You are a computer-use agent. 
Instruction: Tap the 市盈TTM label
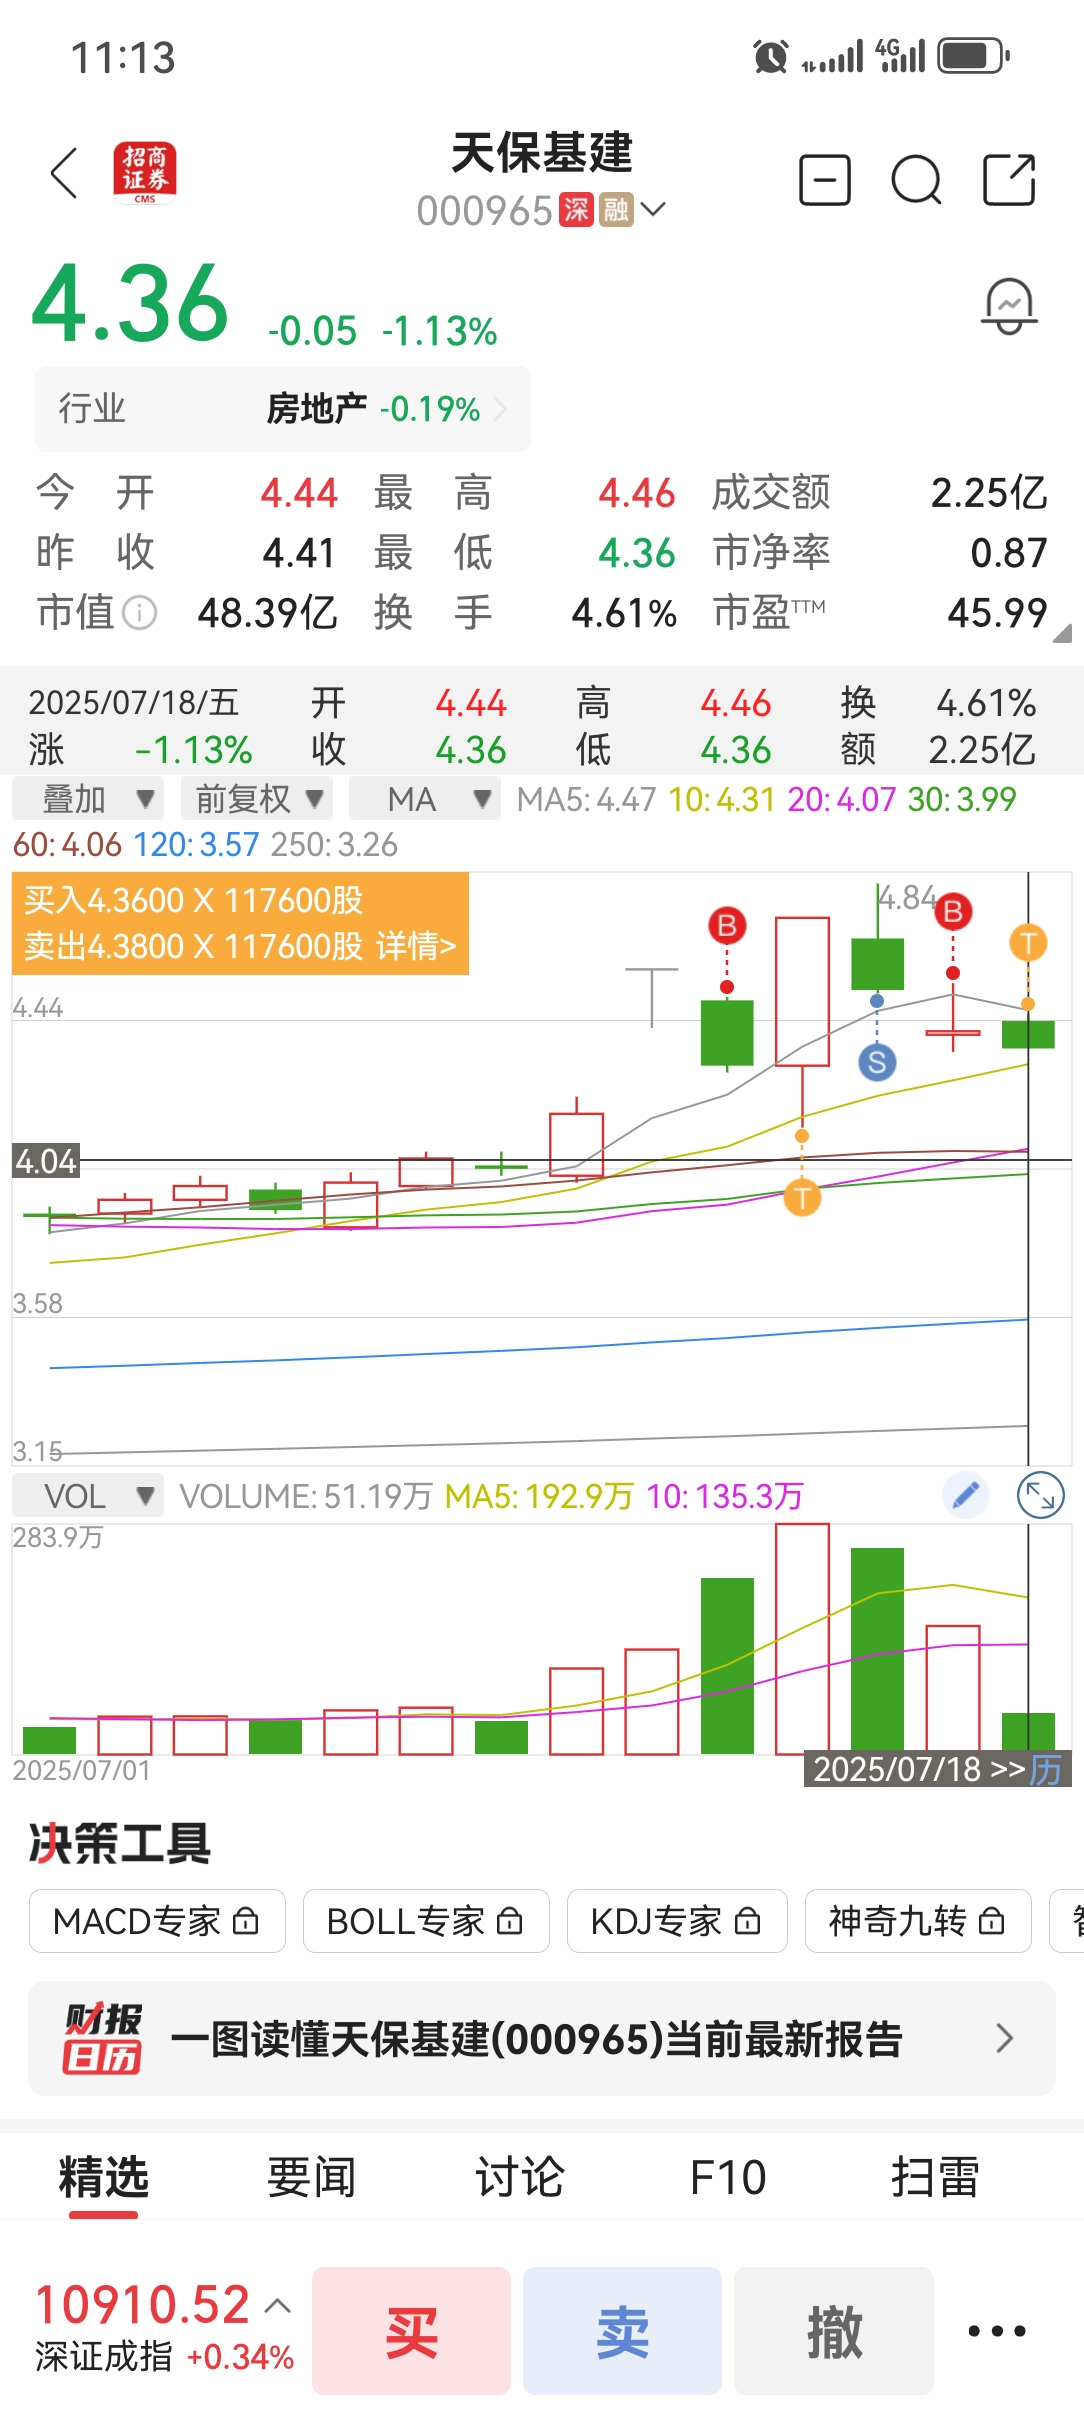point(769,612)
